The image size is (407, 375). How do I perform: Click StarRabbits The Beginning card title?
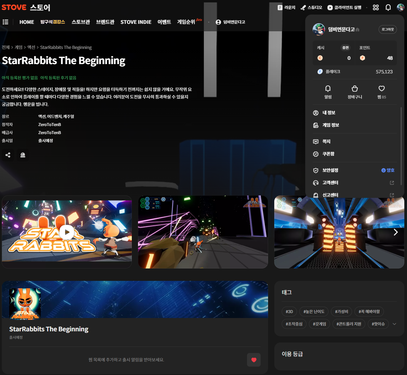(x=49, y=329)
